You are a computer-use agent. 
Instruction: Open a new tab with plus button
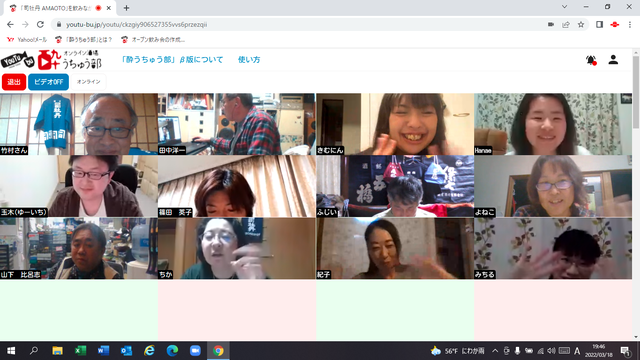pyautogui.click(x=126, y=8)
